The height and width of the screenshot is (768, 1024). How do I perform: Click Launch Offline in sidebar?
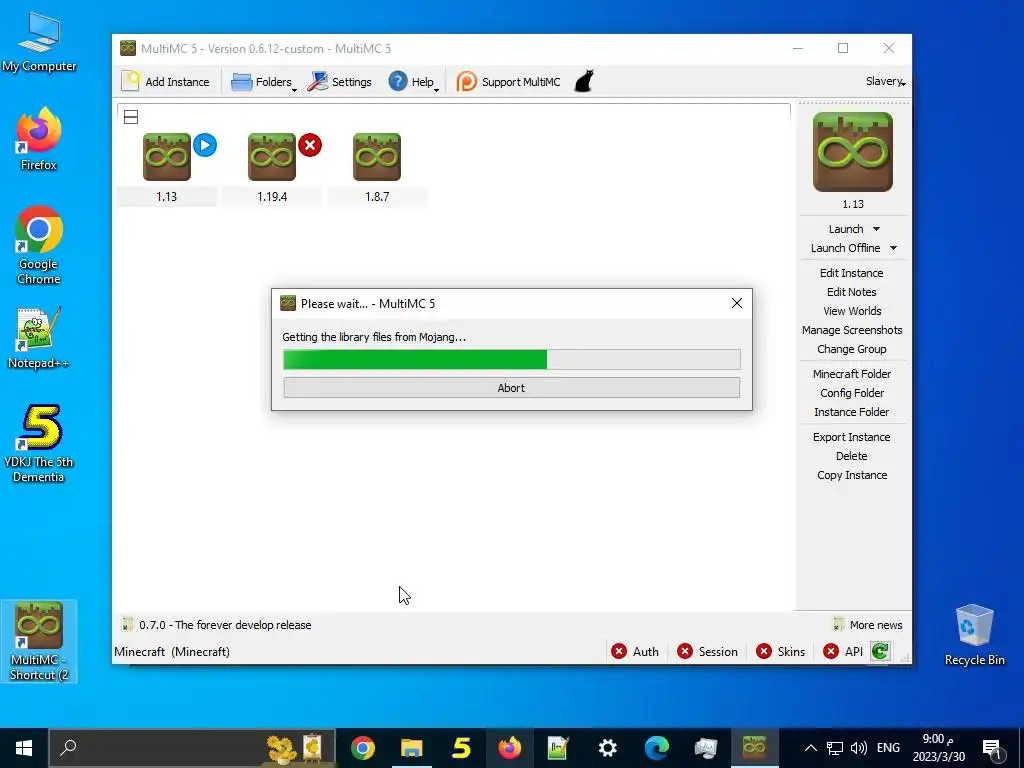[845, 248]
